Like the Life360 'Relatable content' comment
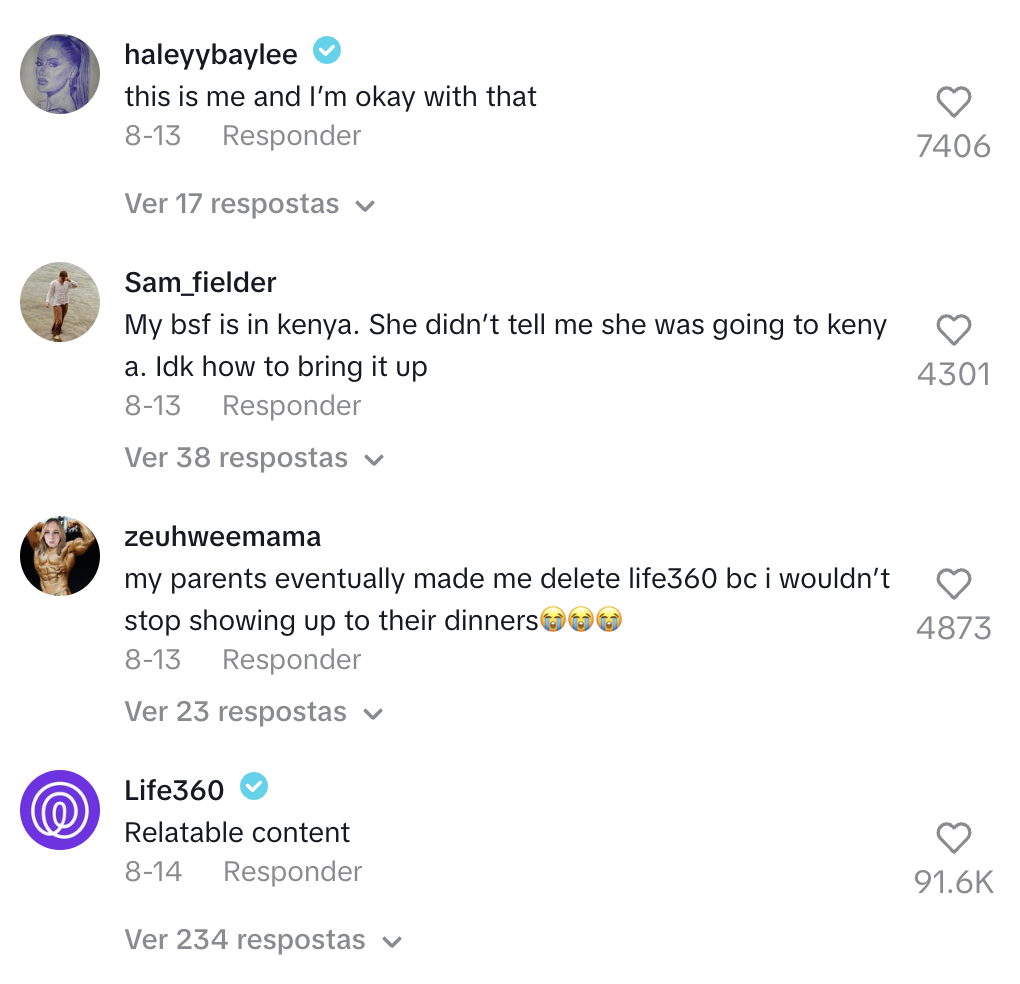Viewport: 1020px width, 984px height. [x=953, y=838]
